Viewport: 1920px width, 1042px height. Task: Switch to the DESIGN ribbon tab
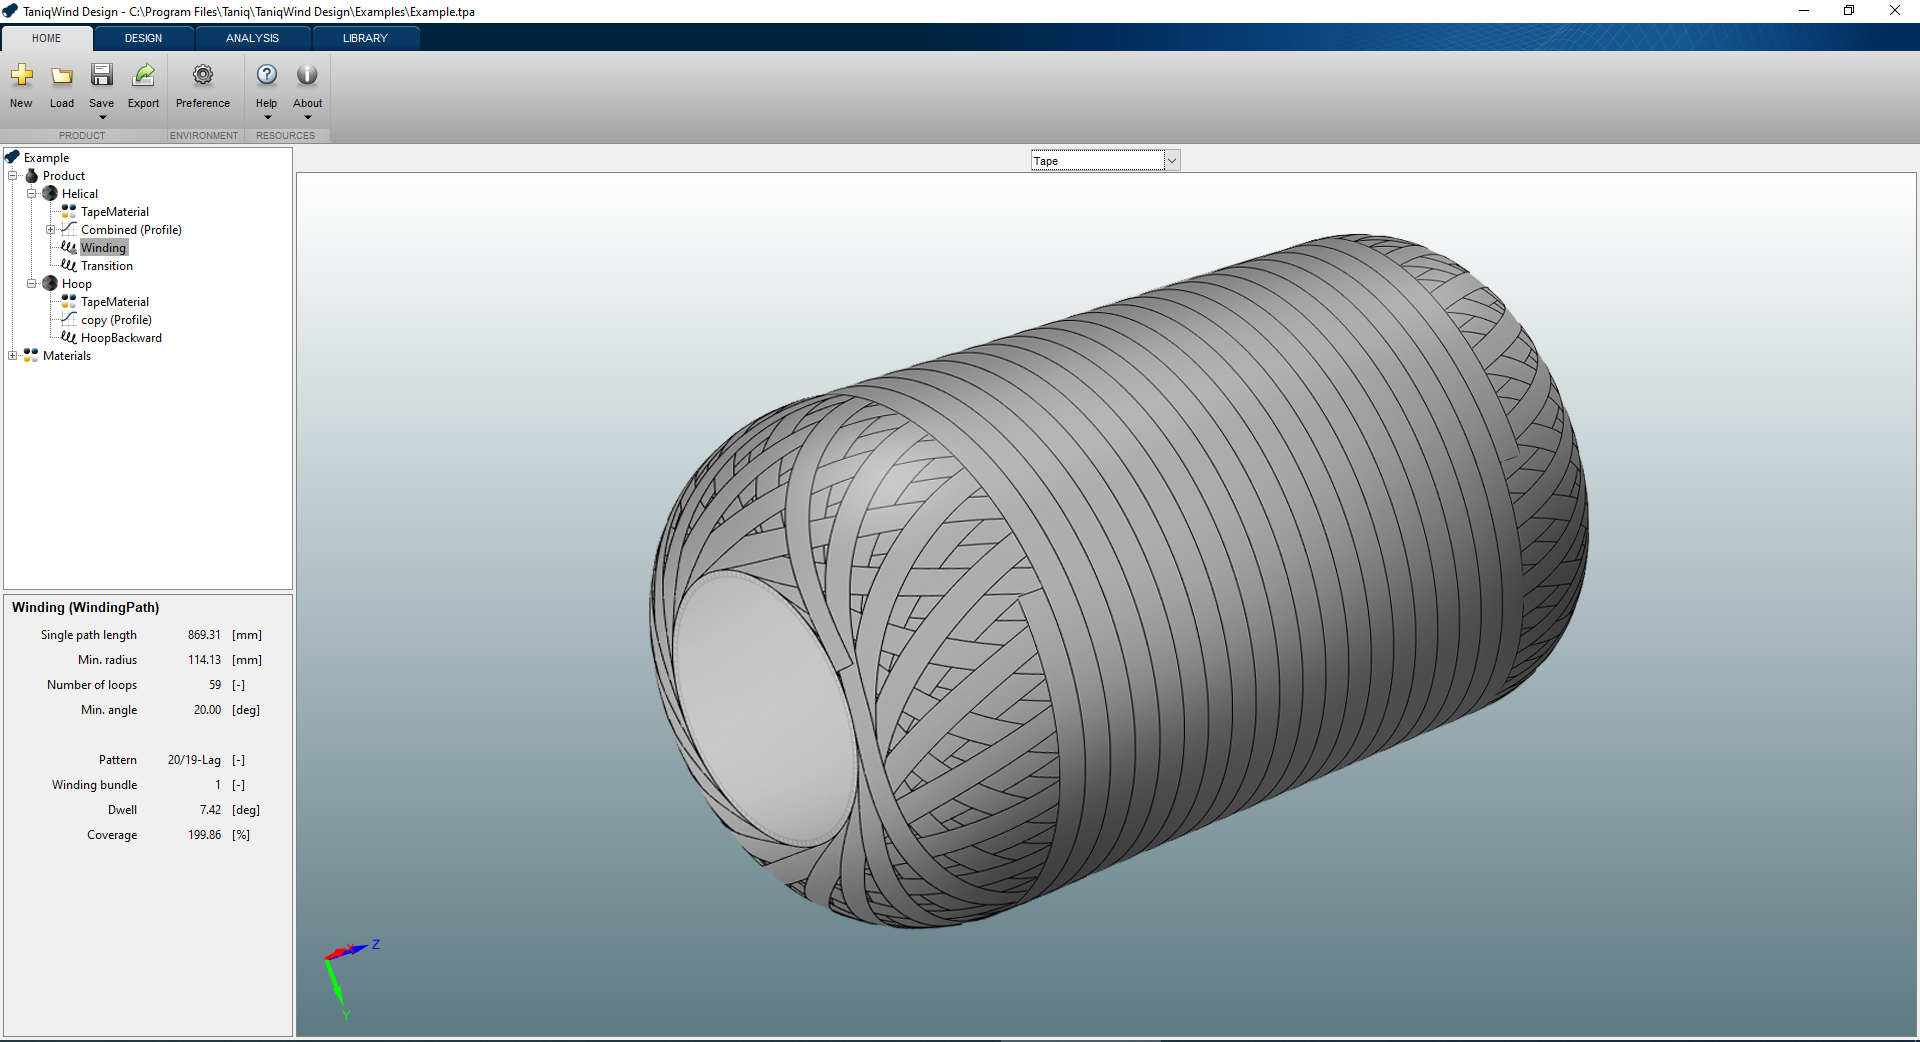[143, 38]
